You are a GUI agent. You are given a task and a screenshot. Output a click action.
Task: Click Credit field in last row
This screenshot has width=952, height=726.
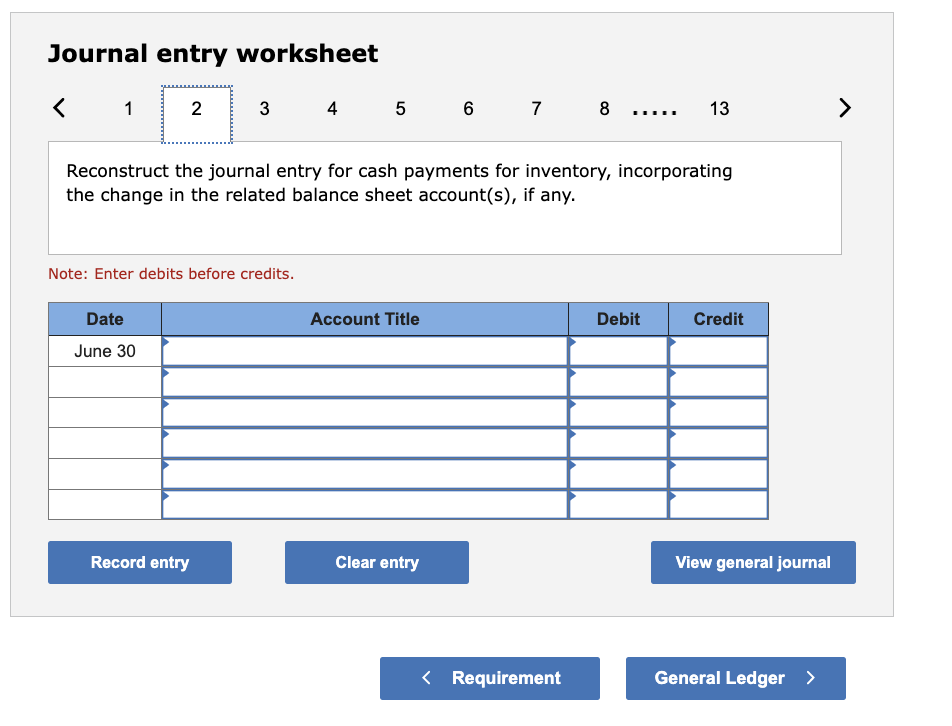[718, 504]
